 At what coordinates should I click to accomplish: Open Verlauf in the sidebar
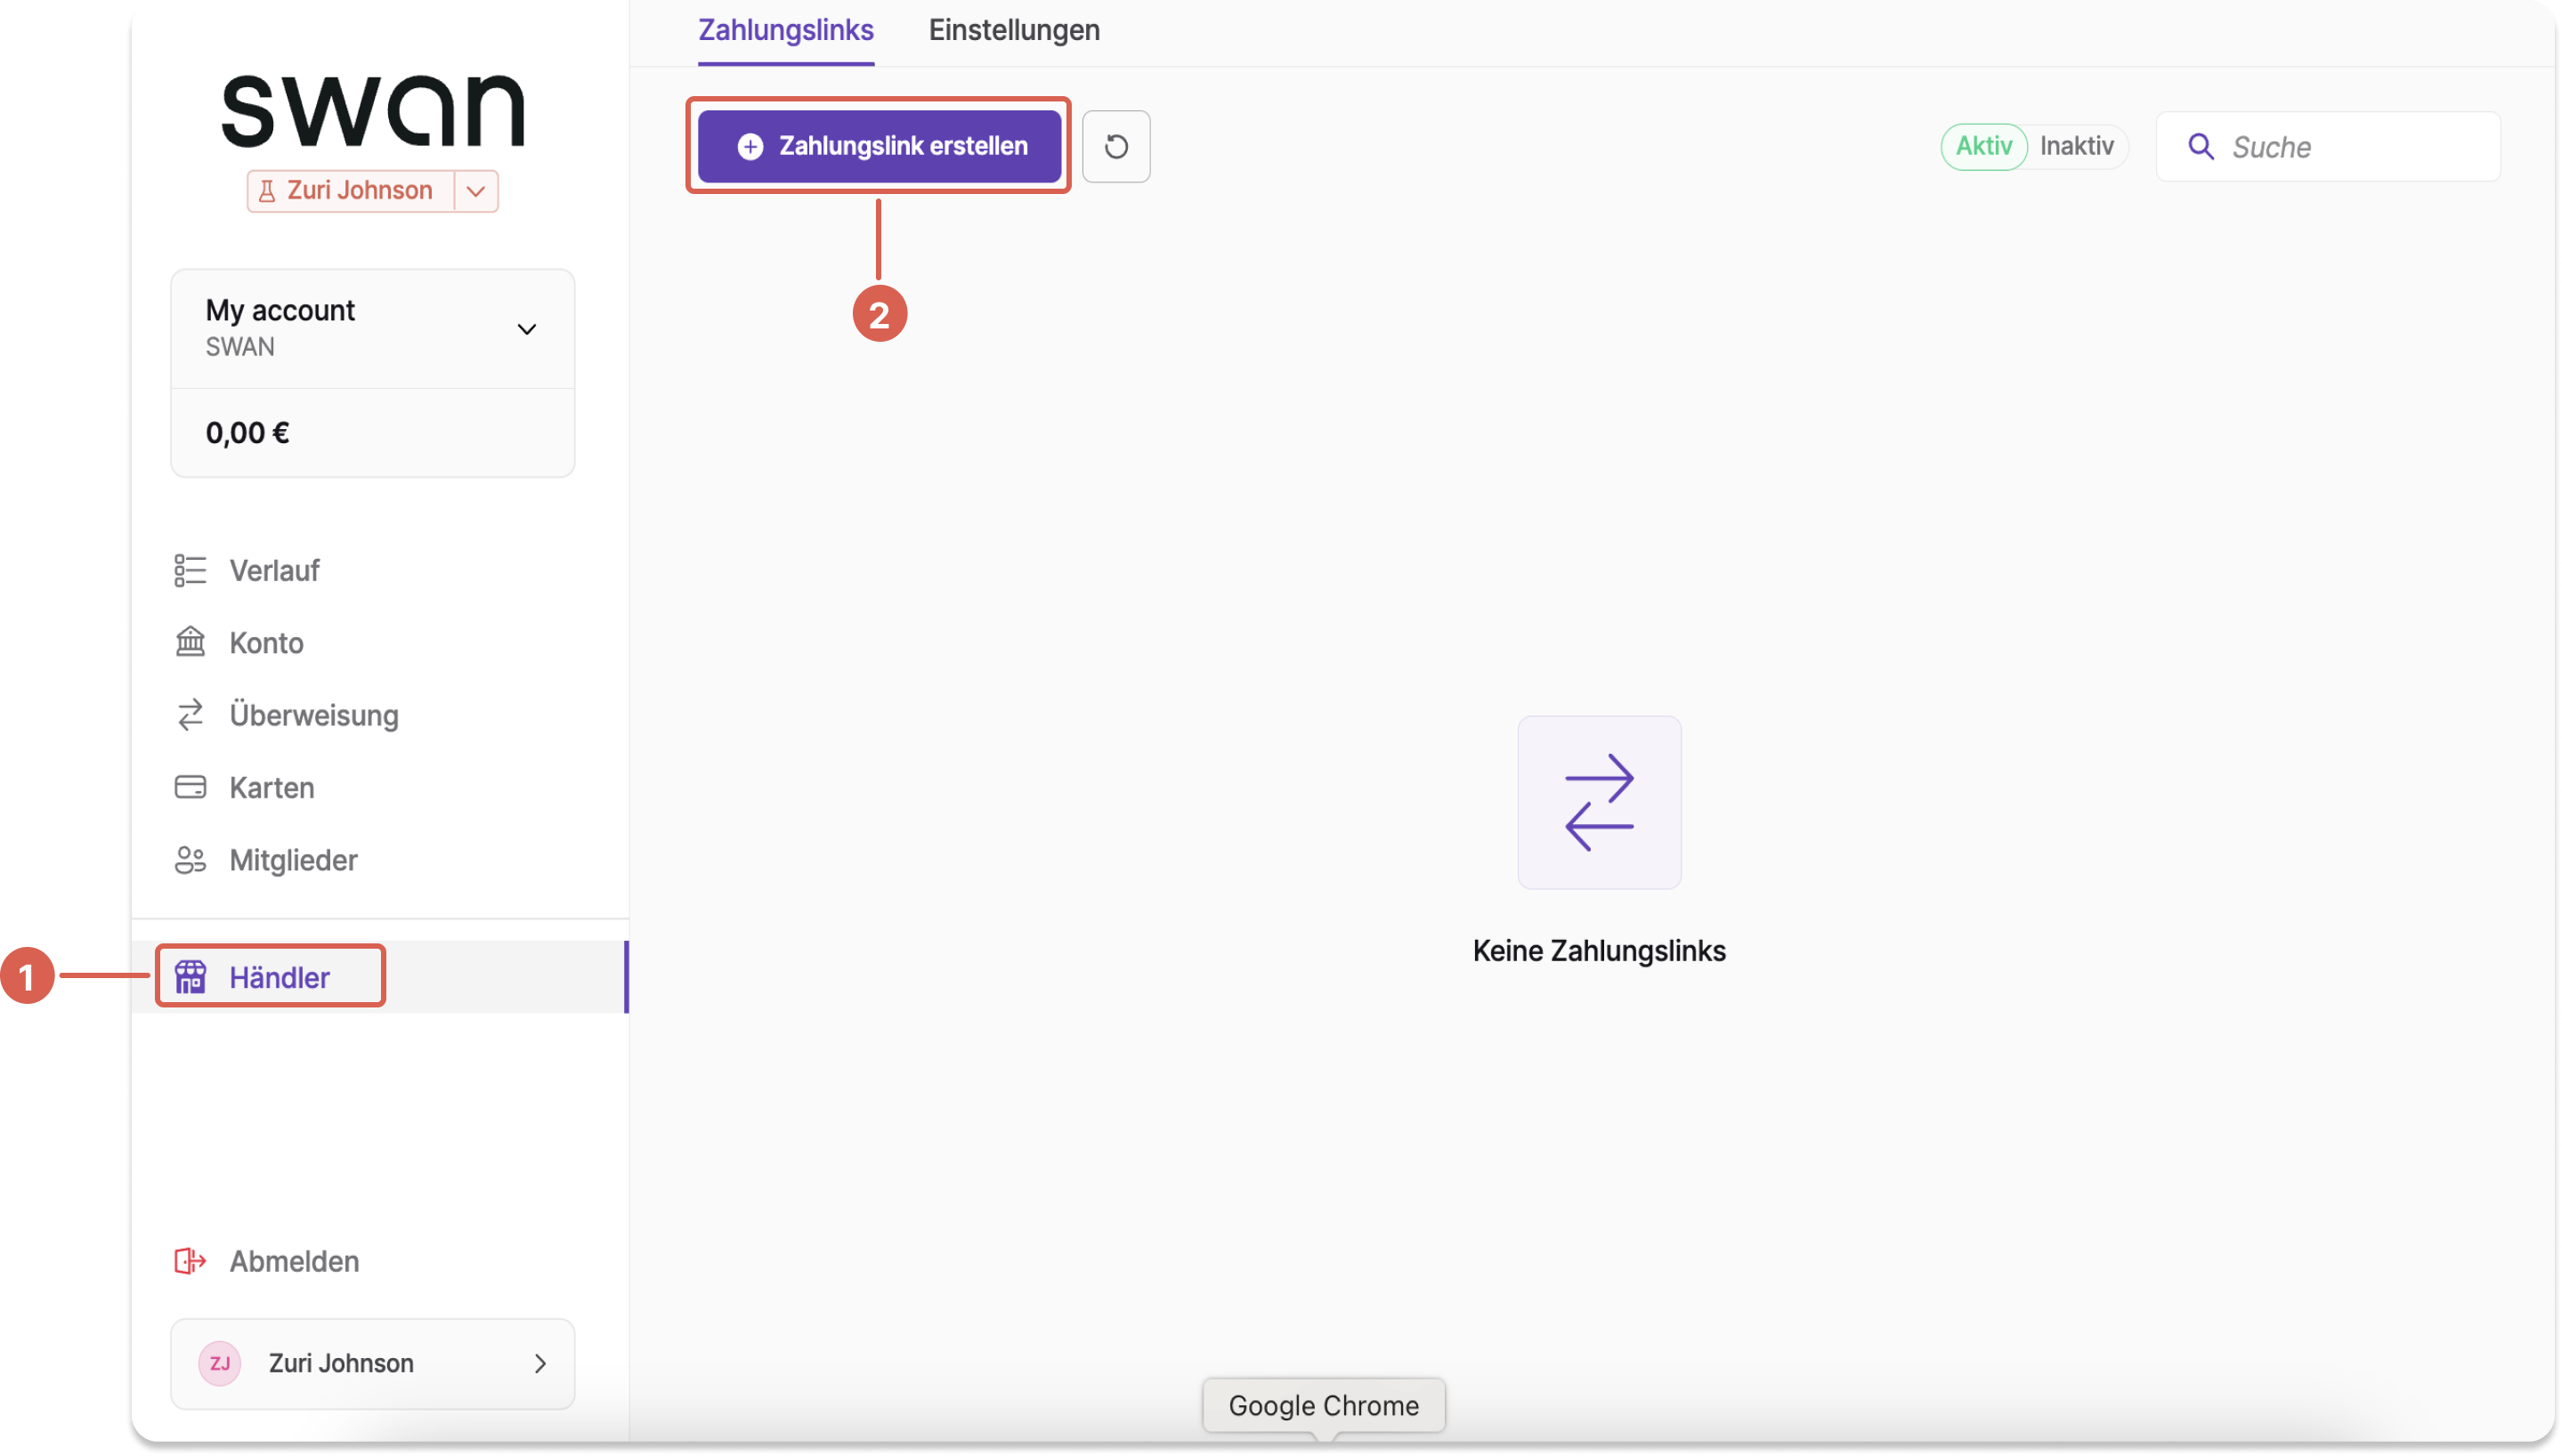point(380,570)
